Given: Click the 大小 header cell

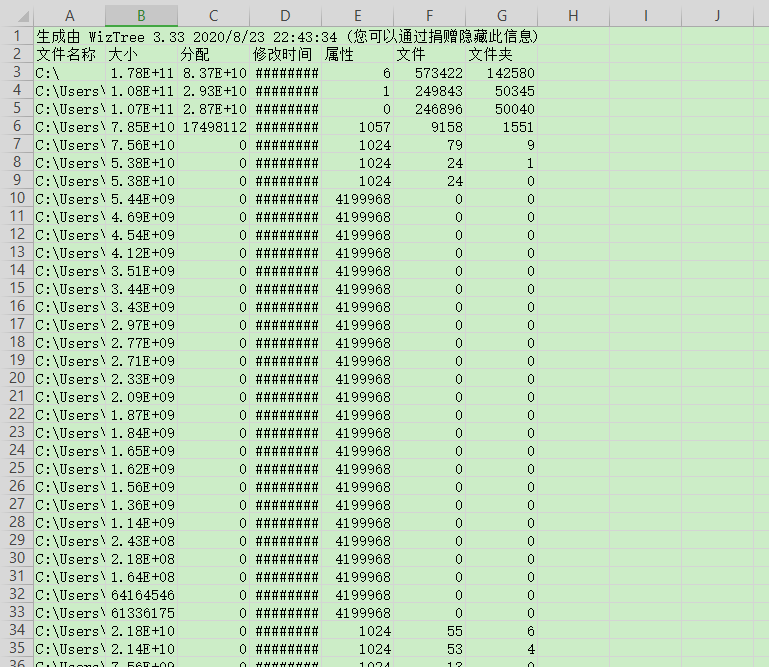Looking at the screenshot, I should (x=141, y=54).
